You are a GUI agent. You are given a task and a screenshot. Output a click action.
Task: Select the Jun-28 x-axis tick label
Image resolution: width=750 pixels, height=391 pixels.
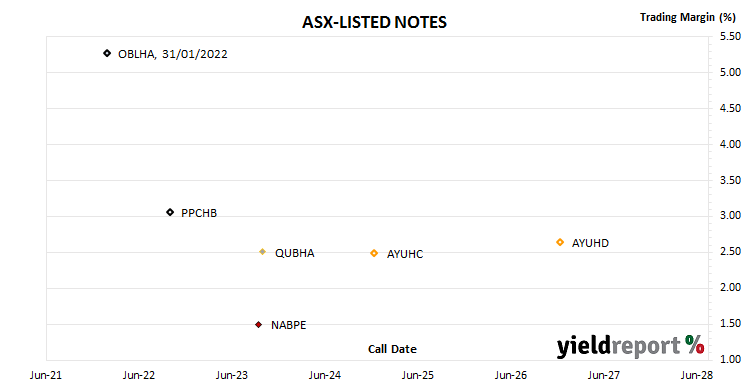pyautogui.click(x=696, y=375)
